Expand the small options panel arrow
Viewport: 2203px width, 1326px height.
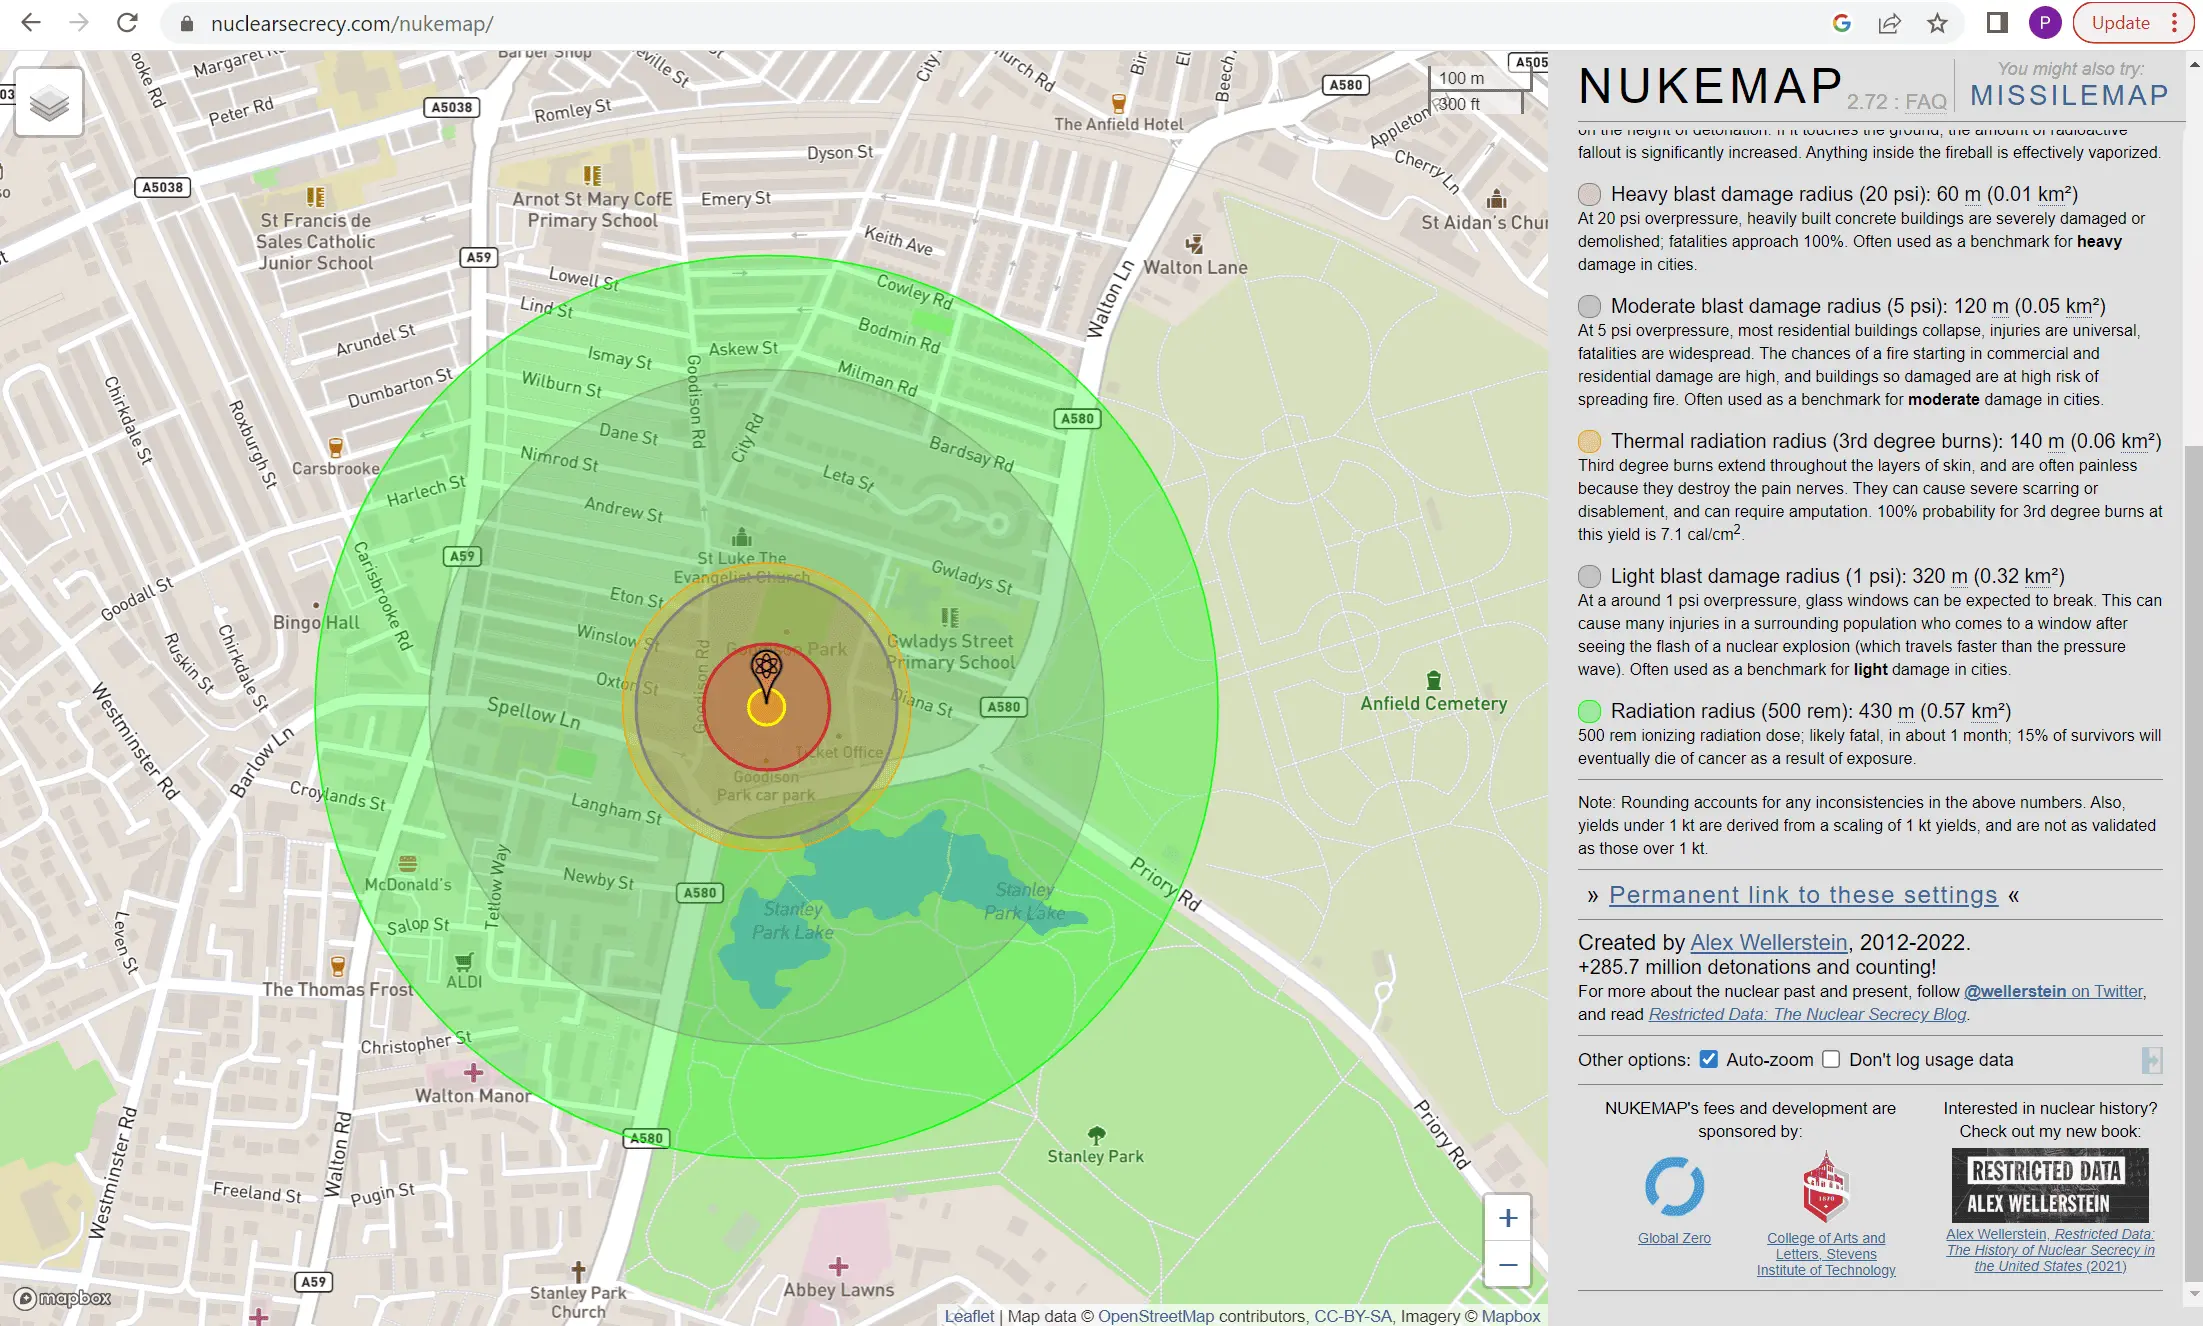(x=2151, y=1060)
